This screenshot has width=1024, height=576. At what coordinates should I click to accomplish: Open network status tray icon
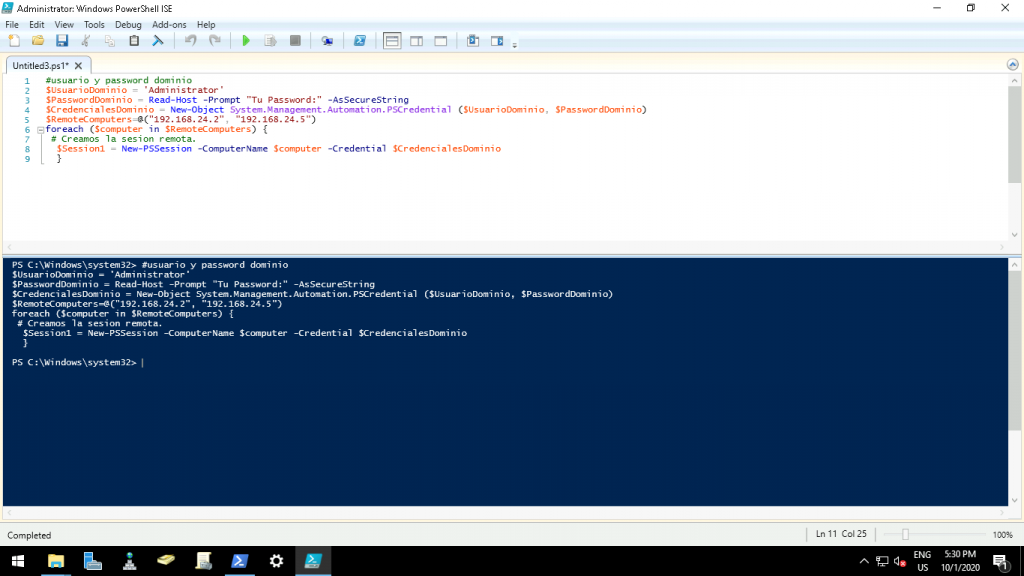(882, 561)
